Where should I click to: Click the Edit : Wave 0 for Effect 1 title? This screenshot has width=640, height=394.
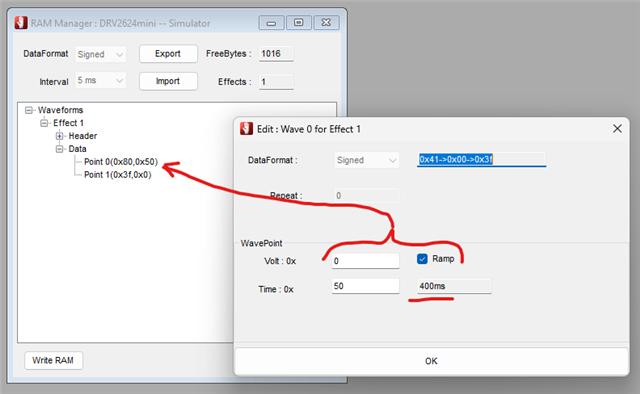tap(309, 129)
